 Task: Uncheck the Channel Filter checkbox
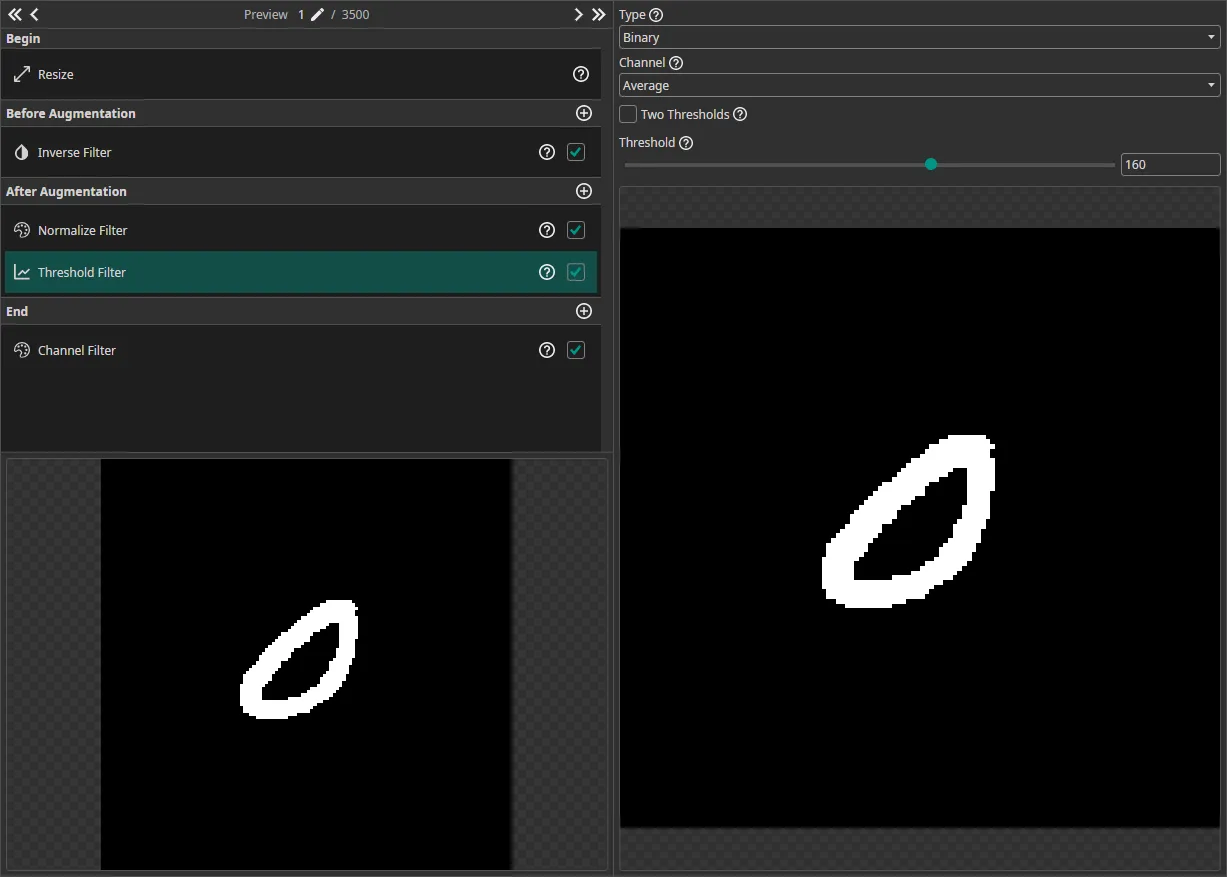coord(576,350)
